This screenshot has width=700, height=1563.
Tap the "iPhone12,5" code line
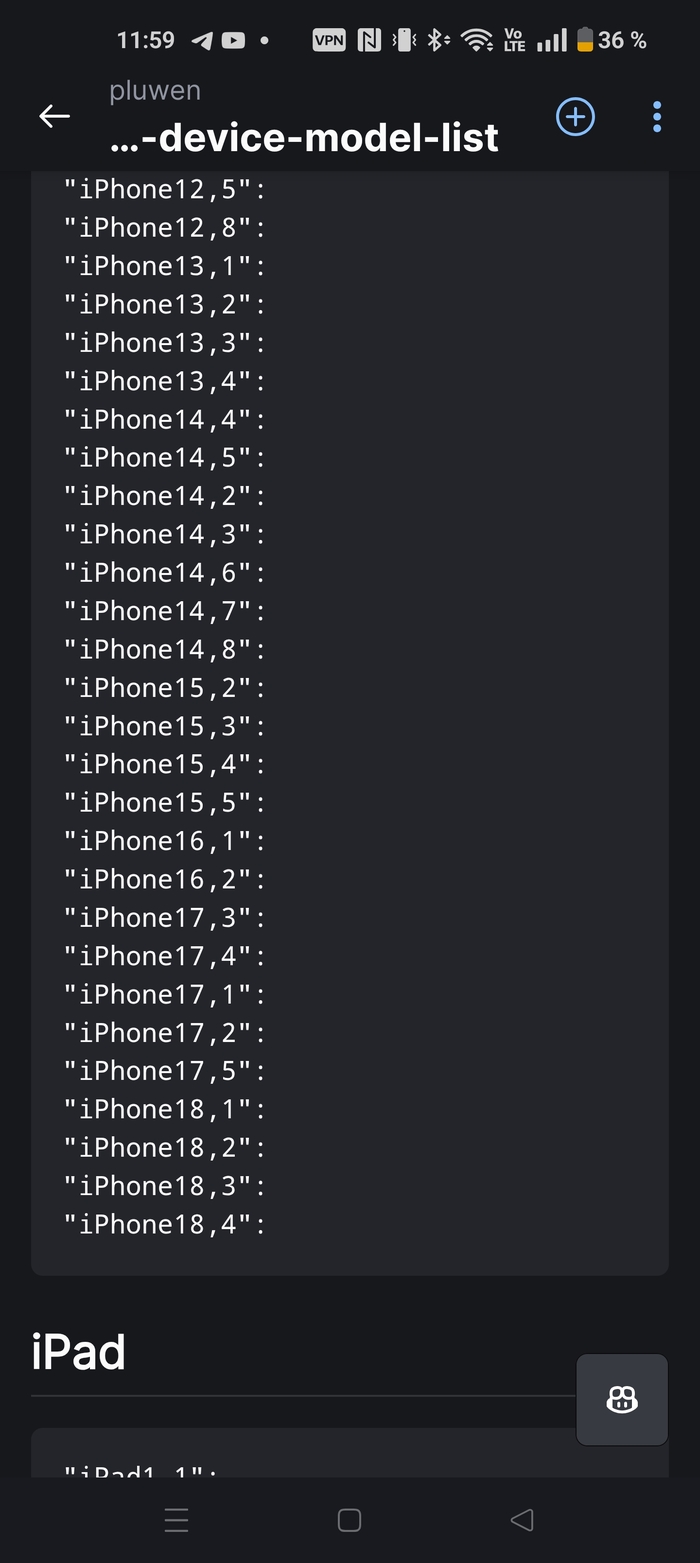click(165, 190)
